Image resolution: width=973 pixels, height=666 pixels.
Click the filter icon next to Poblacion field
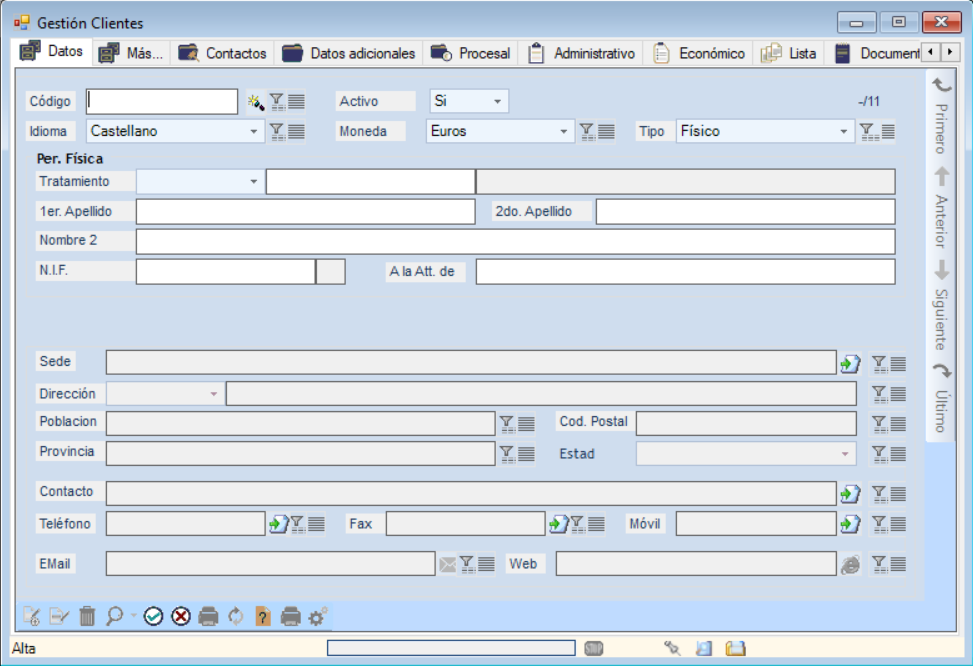[x=507, y=424]
